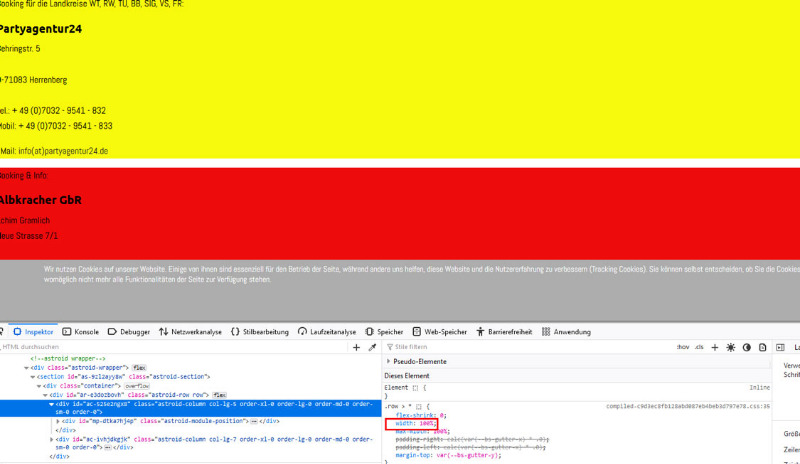This screenshot has height=464, width=800.
Task: Toggle the .cls classes panel
Action: coord(699,347)
